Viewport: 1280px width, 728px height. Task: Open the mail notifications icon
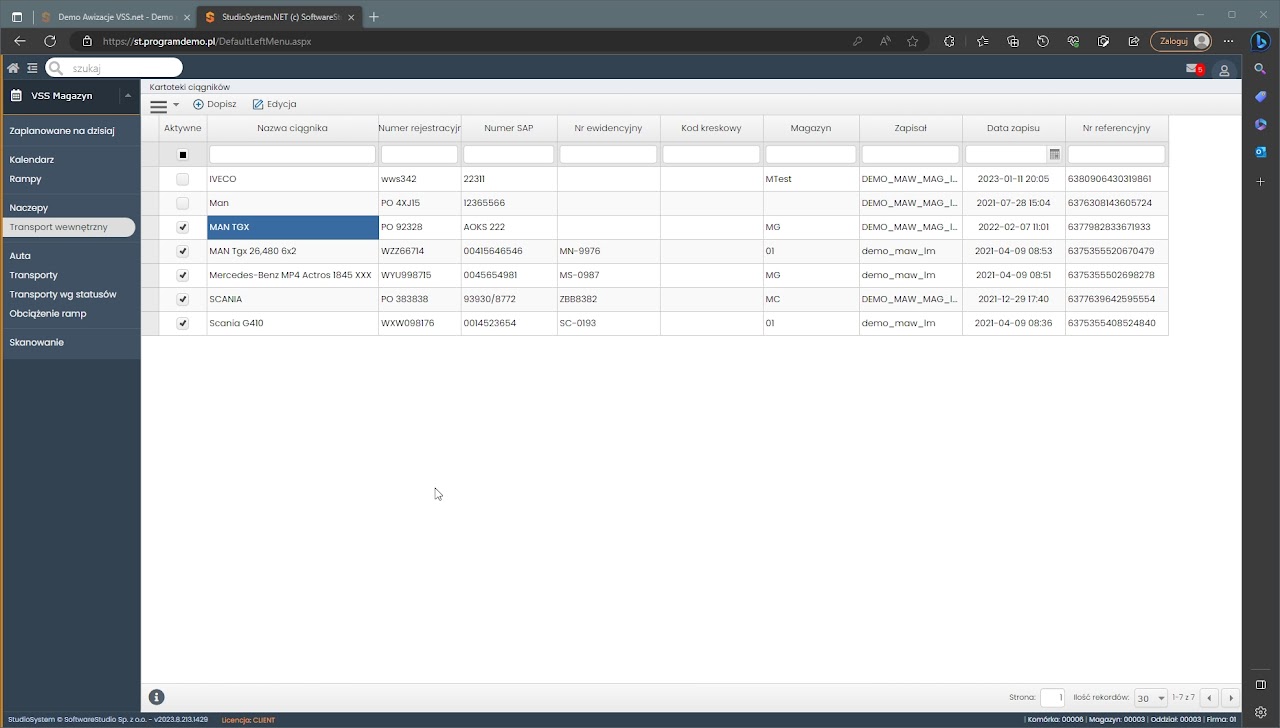(x=1193, y=69)
